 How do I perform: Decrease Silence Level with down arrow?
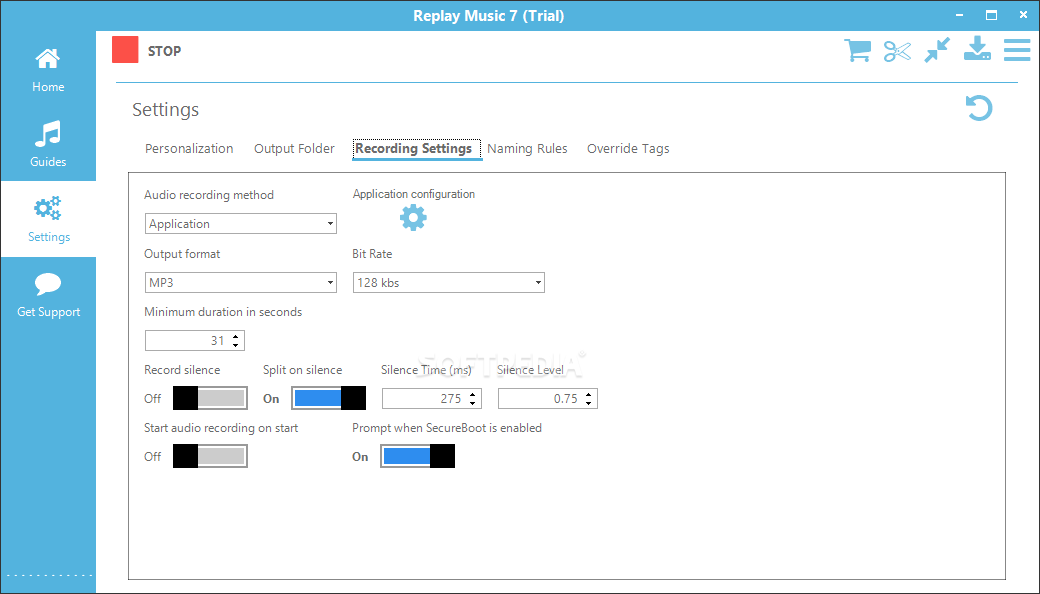[588, 403]
